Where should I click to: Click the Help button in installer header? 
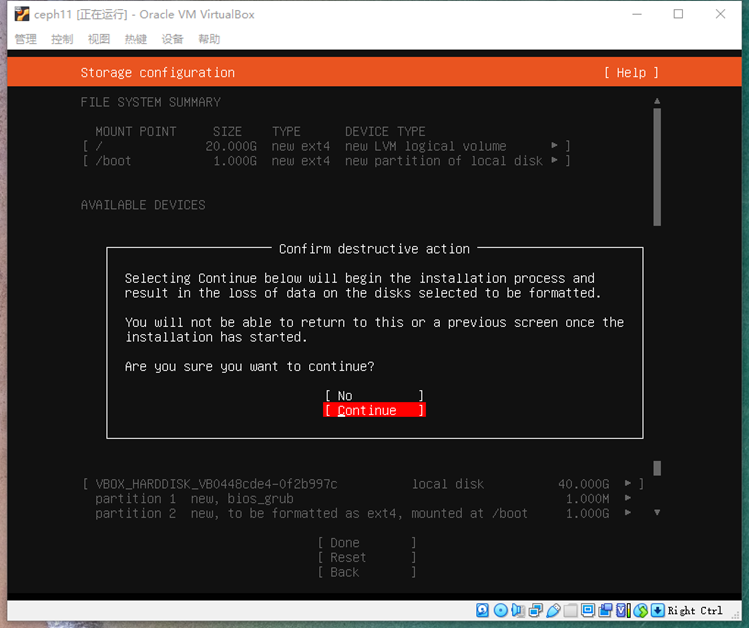tap(631, 73)
